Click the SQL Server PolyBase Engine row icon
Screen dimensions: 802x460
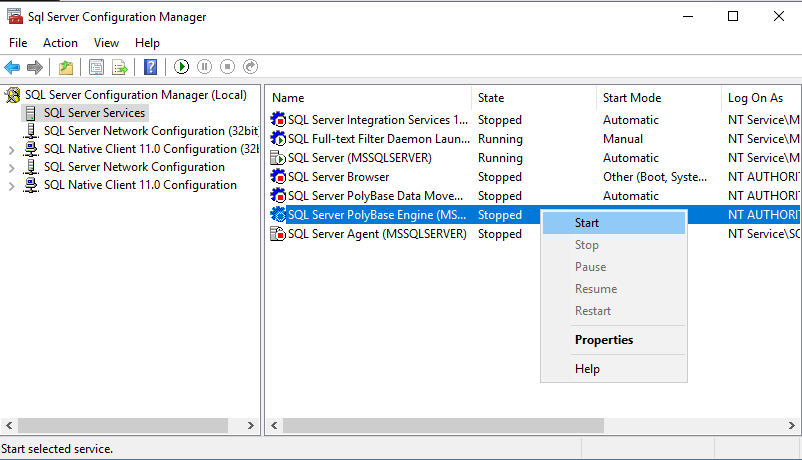(278, 214)
